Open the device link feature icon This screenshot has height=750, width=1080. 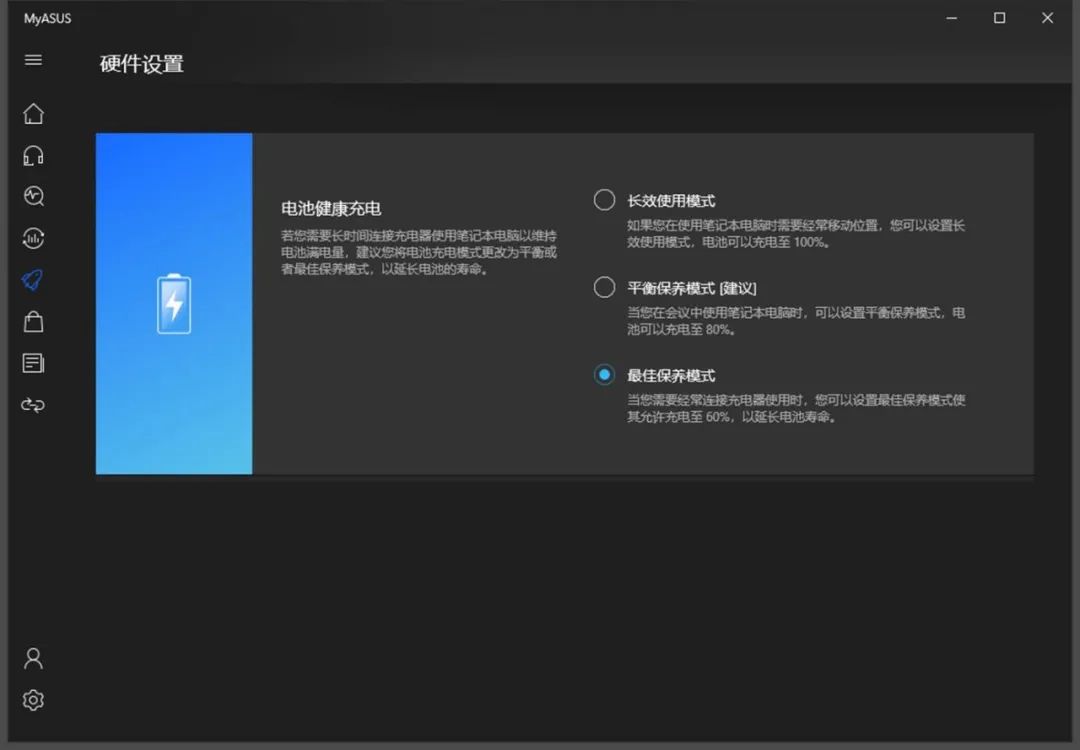click(33, 405)
